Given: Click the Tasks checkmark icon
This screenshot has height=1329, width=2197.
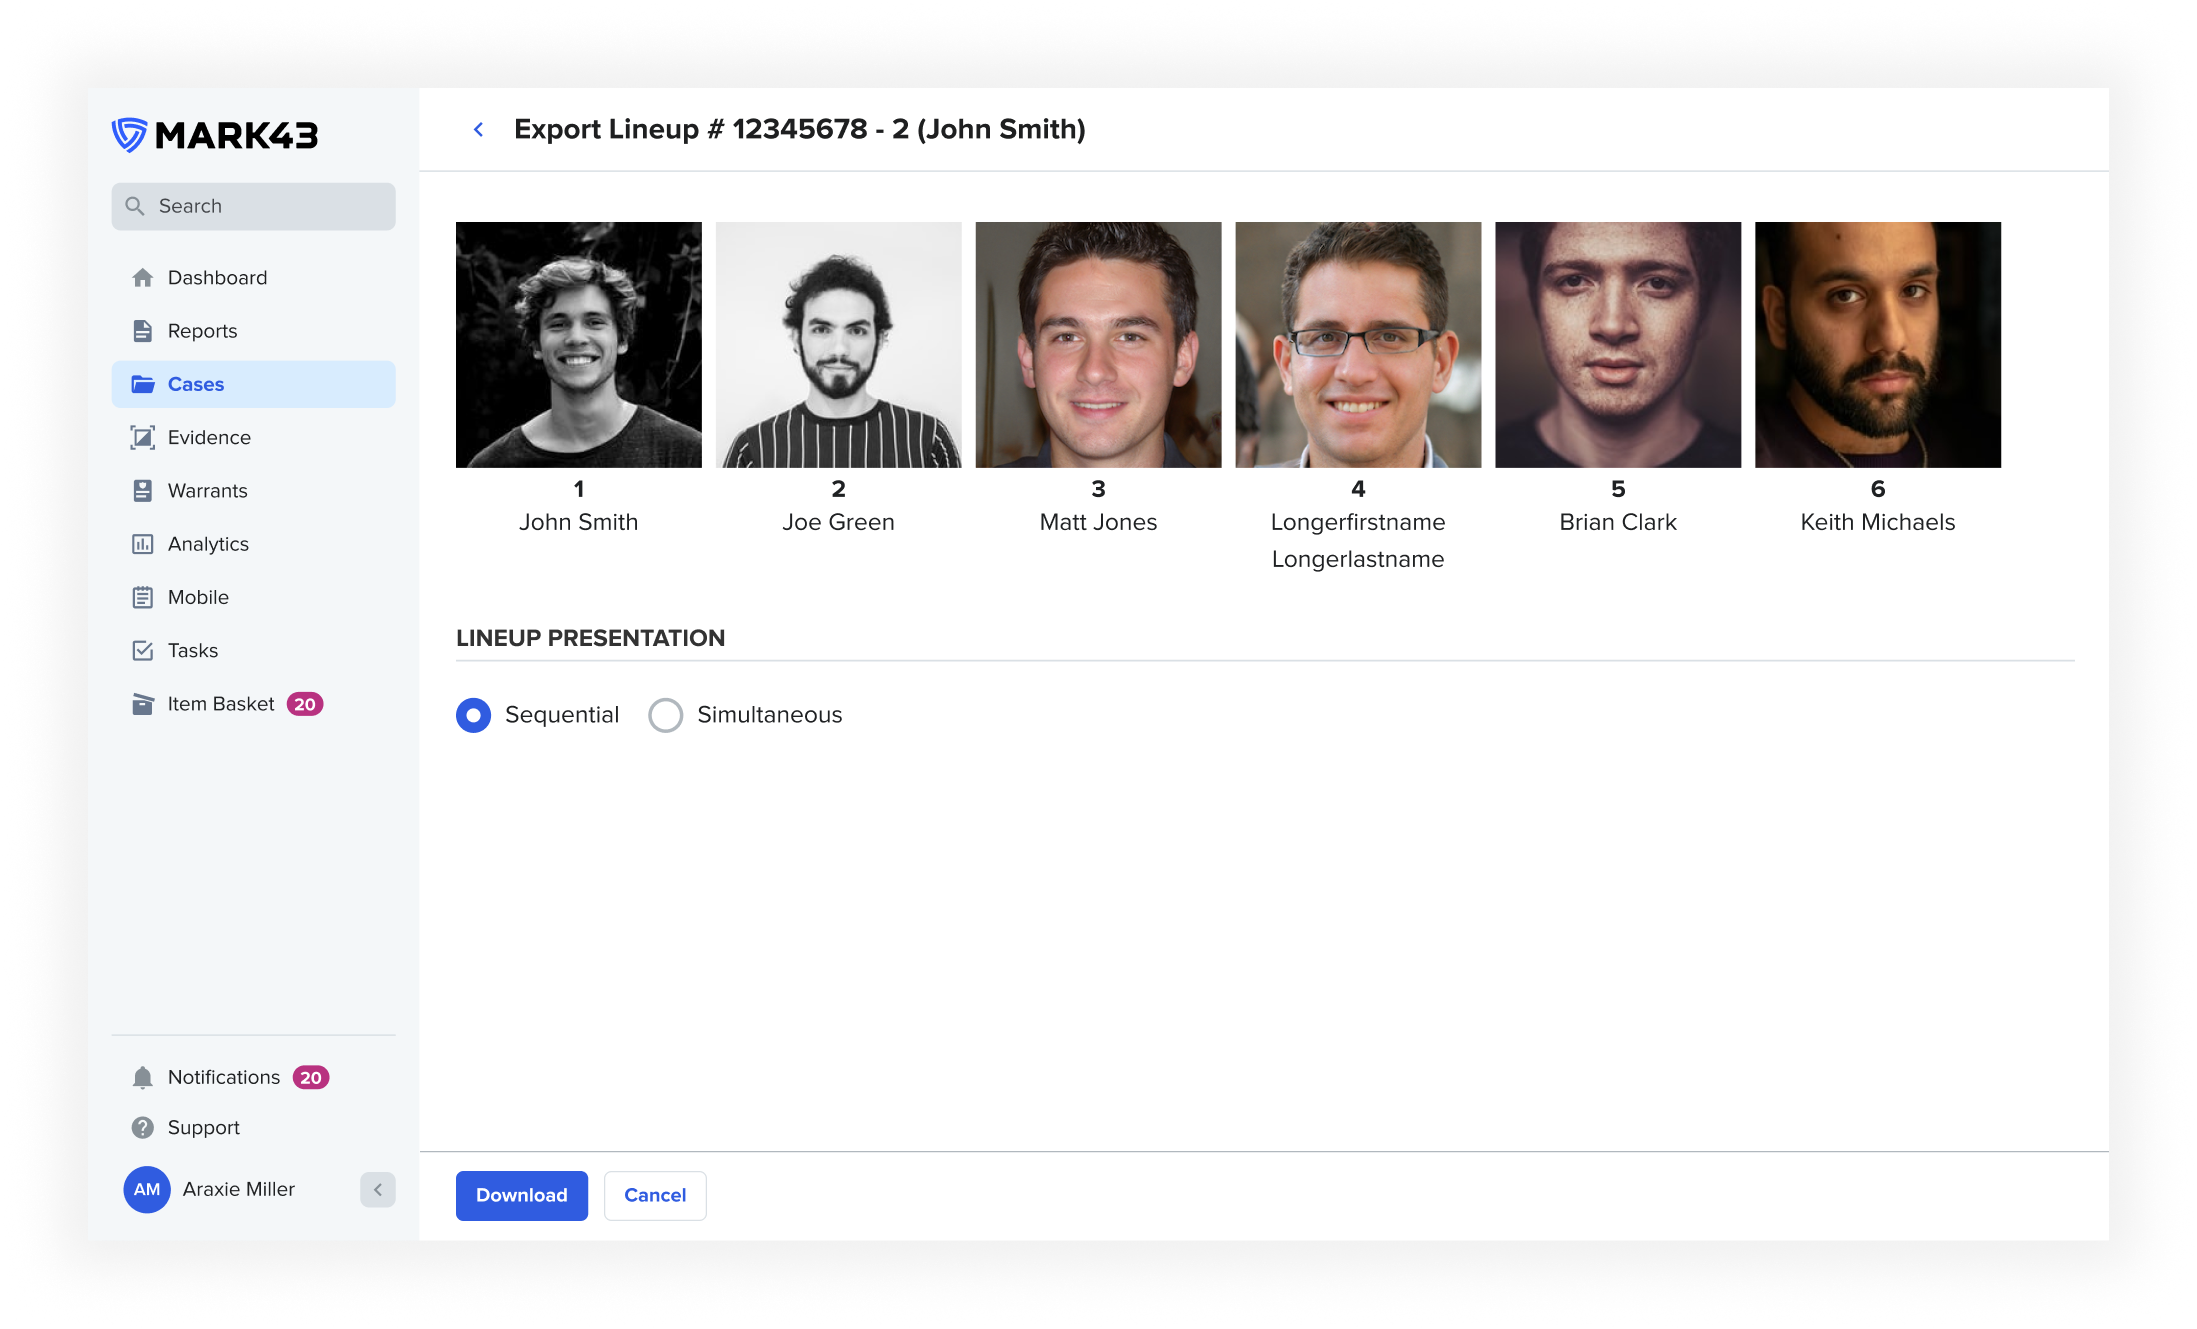Looking at the screenshot, I should pos(143,651).
